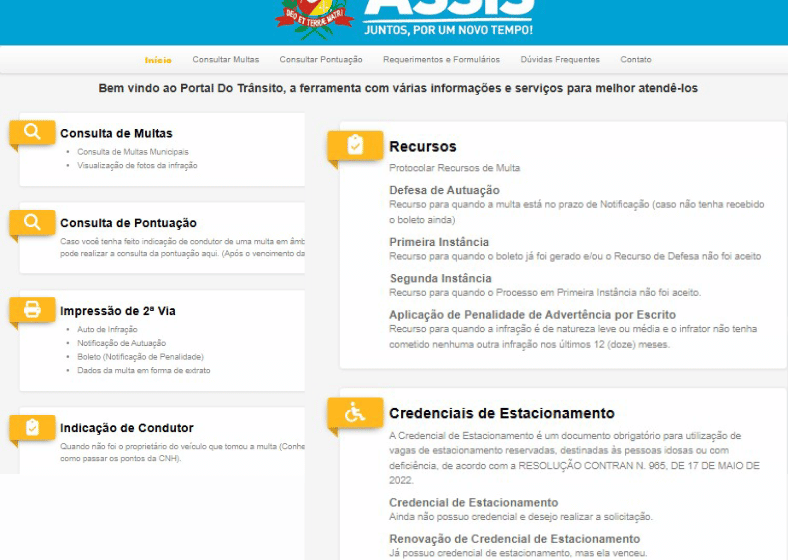Select Contato in the navigation bar
Screen dimensions: 788x560
pyautogui.click(x=635, y=60)
